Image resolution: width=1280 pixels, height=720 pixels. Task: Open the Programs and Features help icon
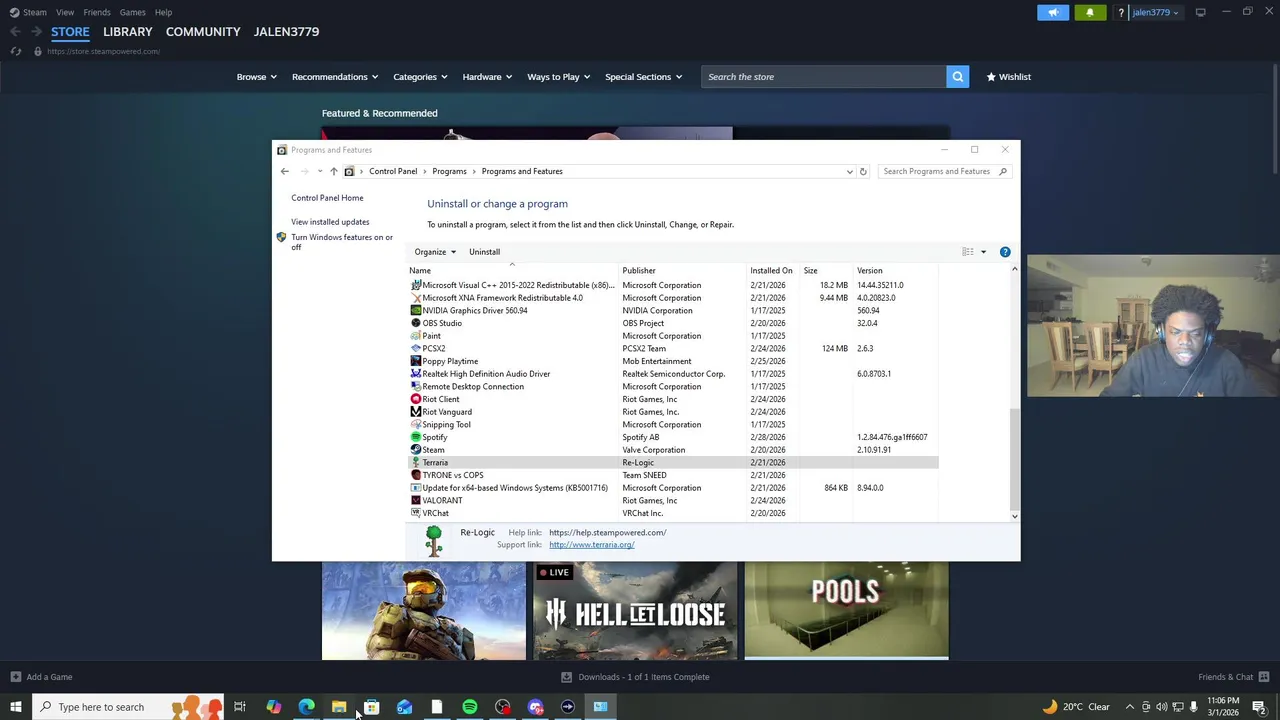(1005, 252)
